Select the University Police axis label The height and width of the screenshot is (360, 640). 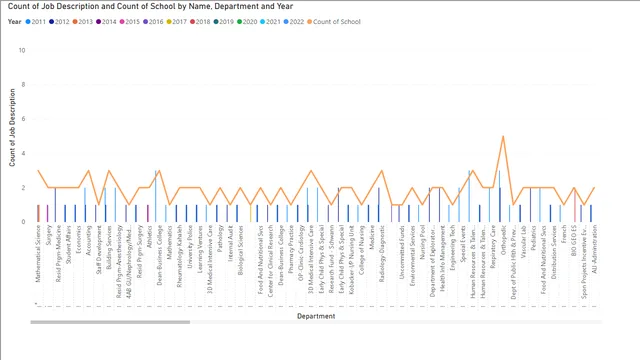click(x=189, y=247)
